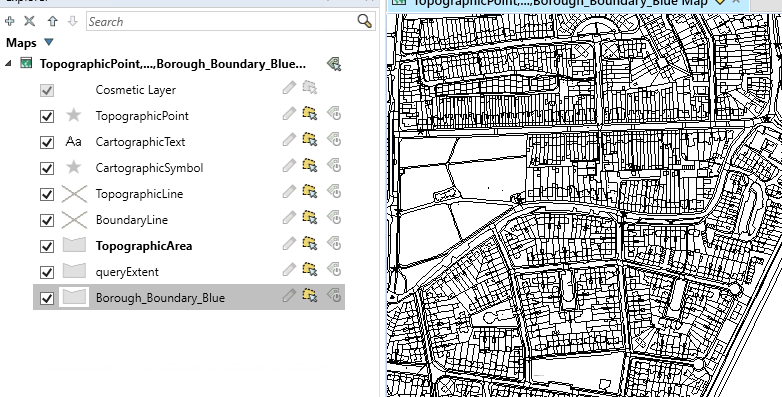Toggle selectable icon for CartographicText
The width and height of the screenshot is (782, 397).
310,140
